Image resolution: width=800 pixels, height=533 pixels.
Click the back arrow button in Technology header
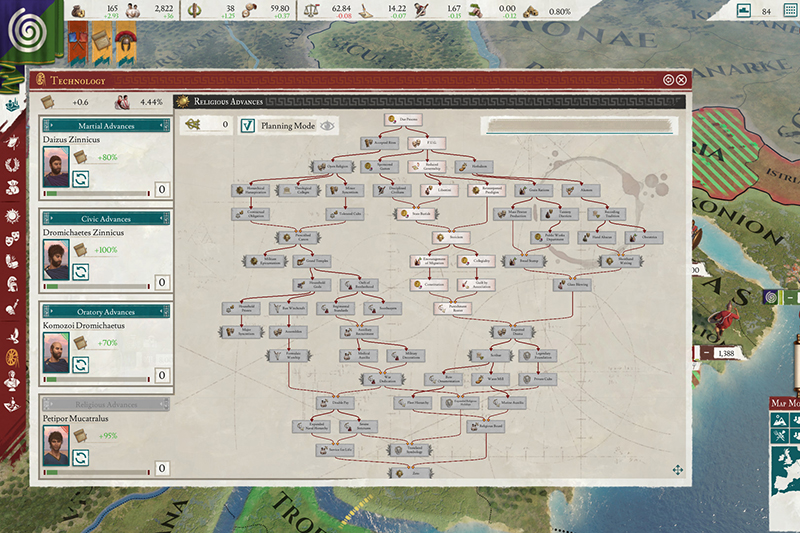point(668,80)
